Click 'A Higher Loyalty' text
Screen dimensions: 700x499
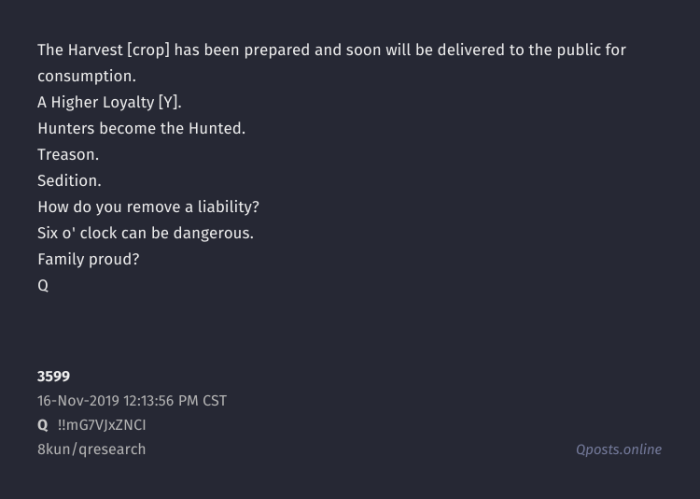tap(95, 102)
